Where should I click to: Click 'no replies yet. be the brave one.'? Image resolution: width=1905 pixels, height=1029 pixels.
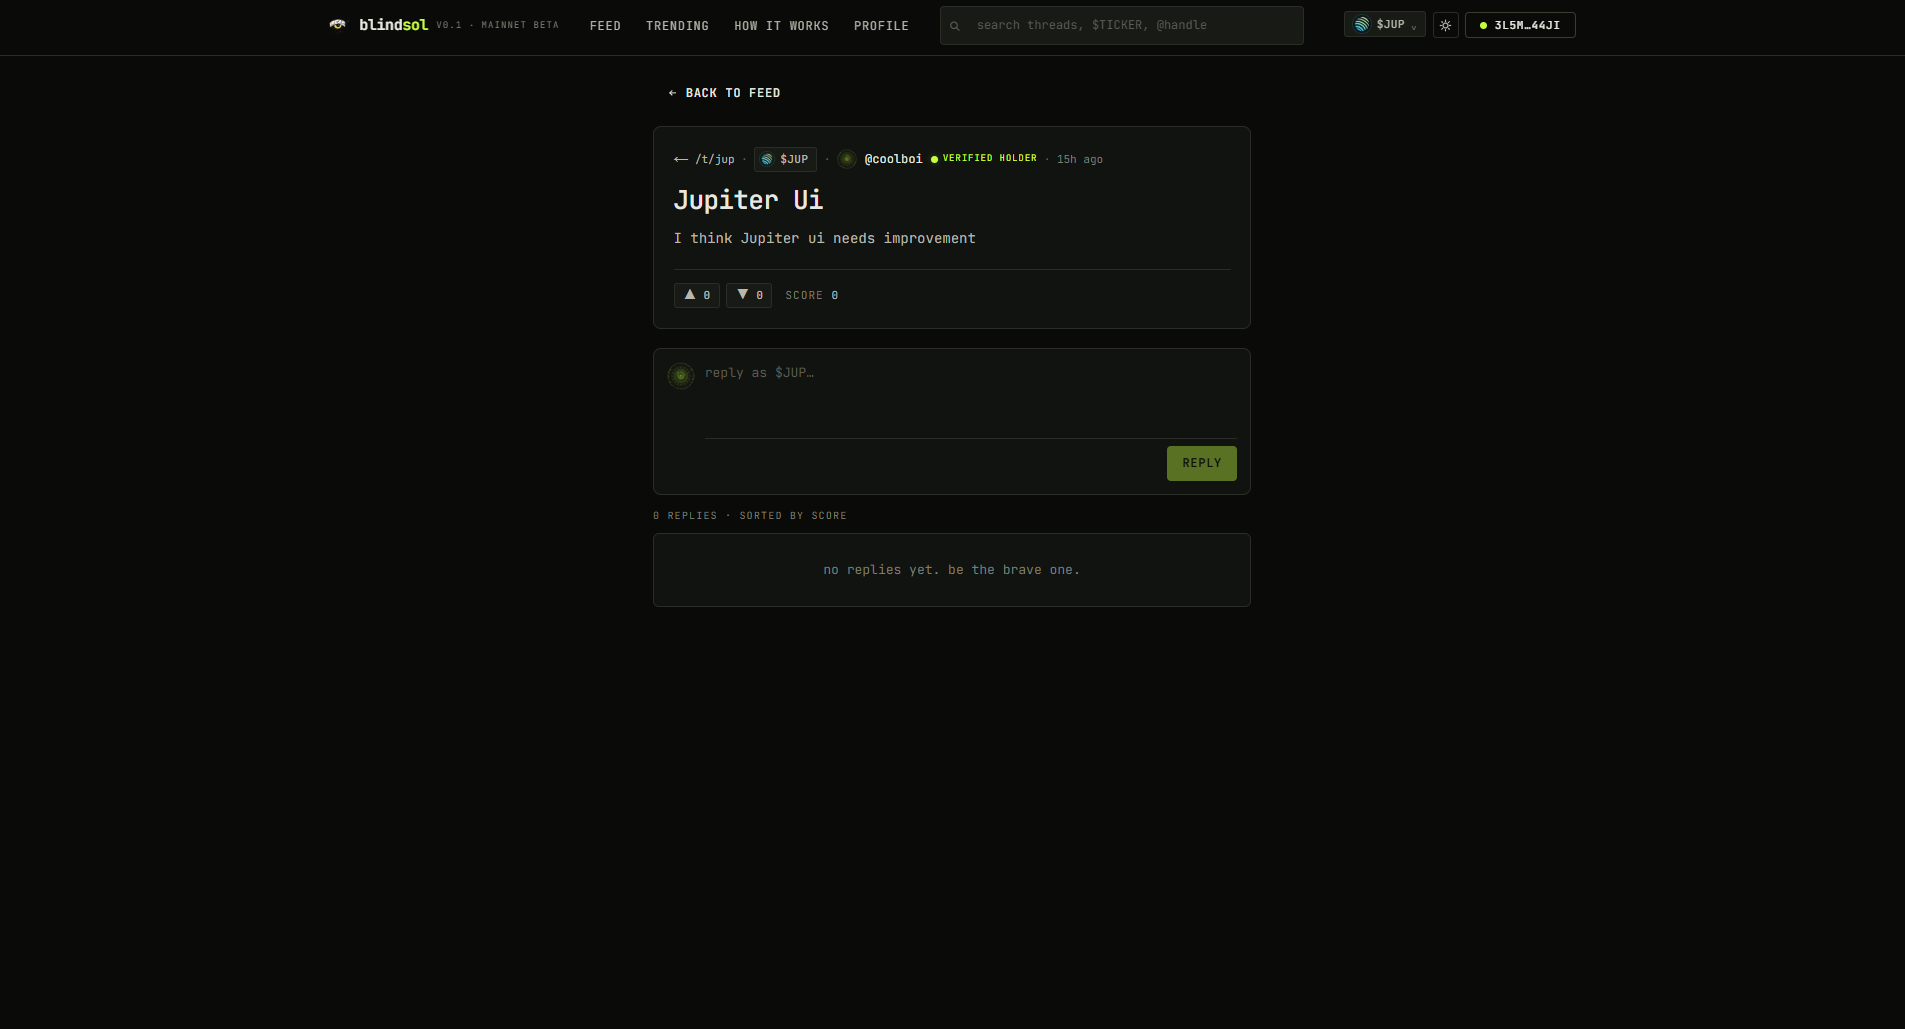coord(951,570)
